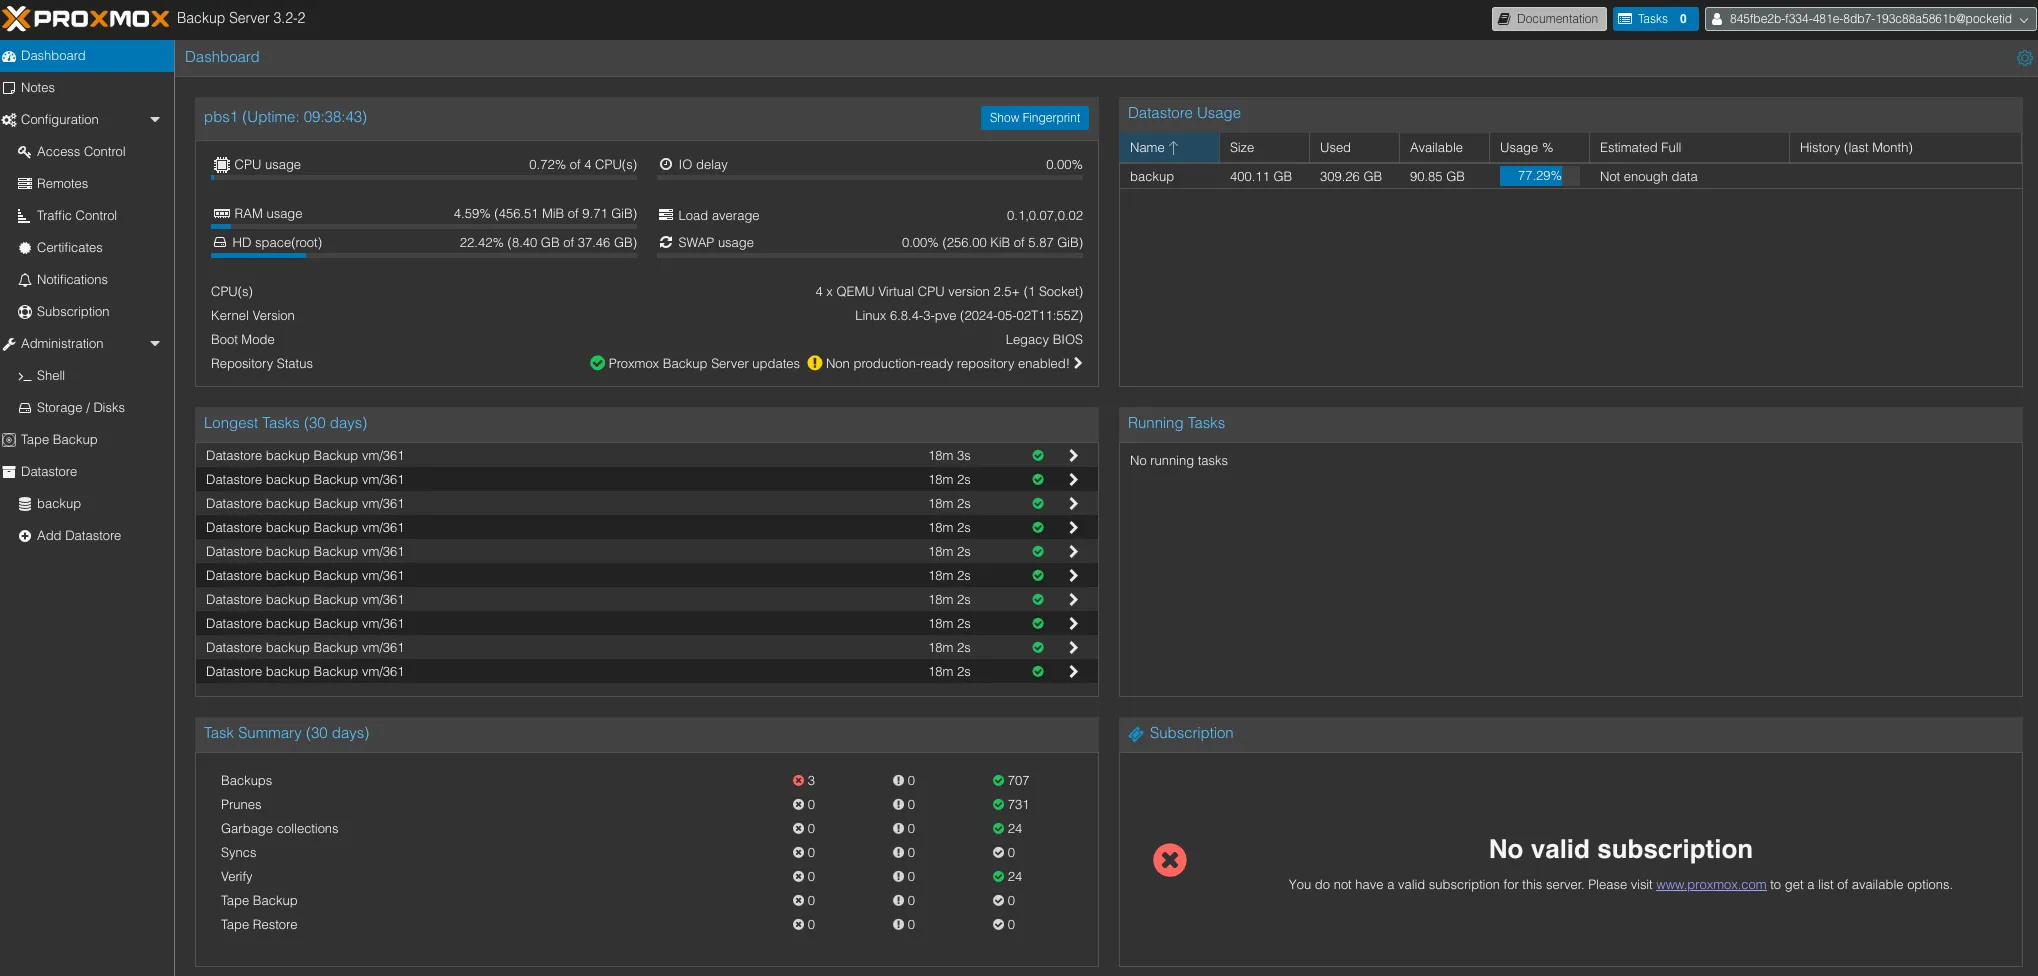The width and height of the screenshot is (2038, 976).
Task: Click Add Datastore plus icon
Action: tap(25, 536)
